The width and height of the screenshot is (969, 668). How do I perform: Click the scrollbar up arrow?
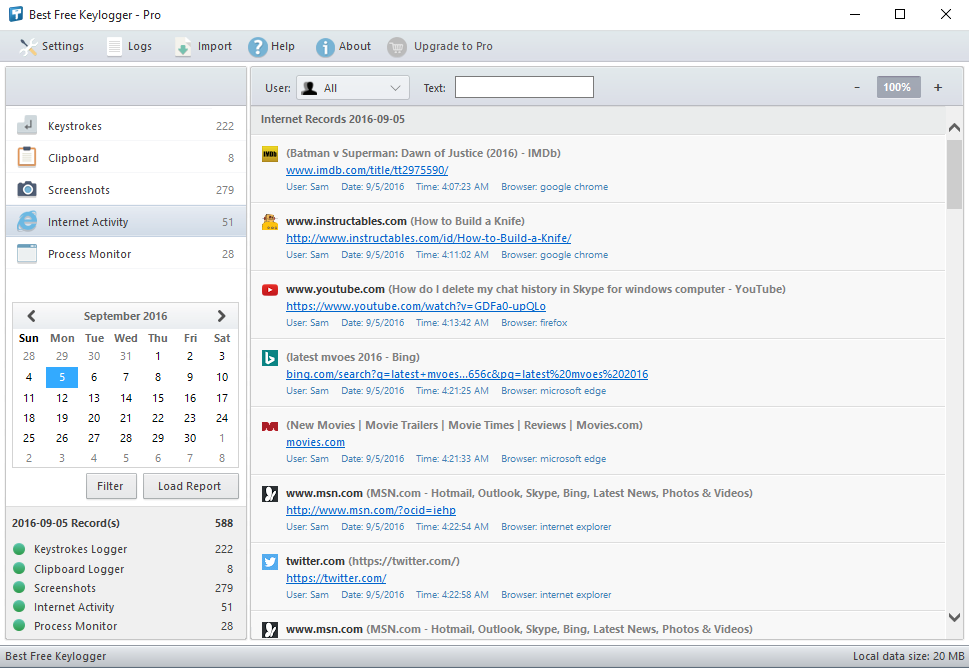954,127
